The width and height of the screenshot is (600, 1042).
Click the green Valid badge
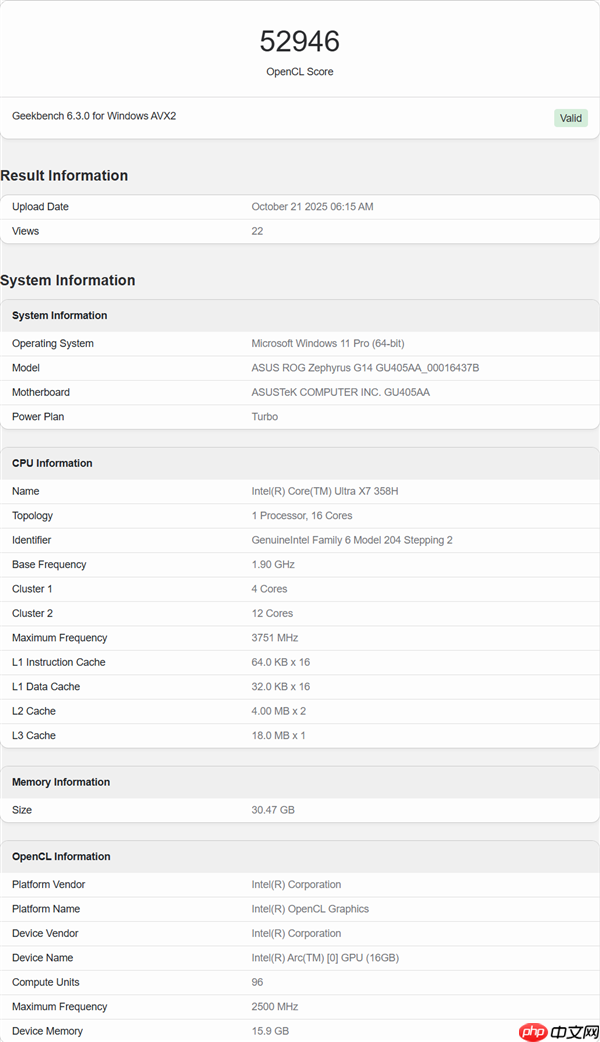point(570,118)
